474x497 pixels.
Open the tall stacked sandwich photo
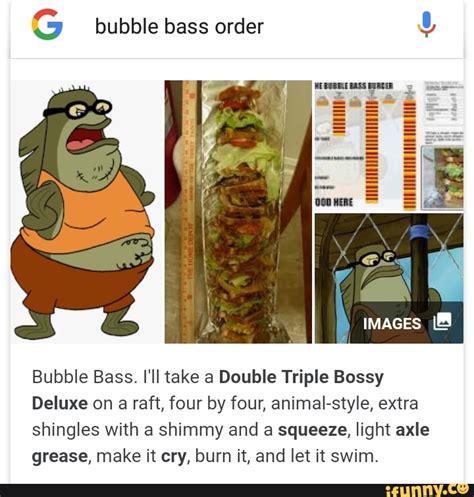click(x=238, y=212)
